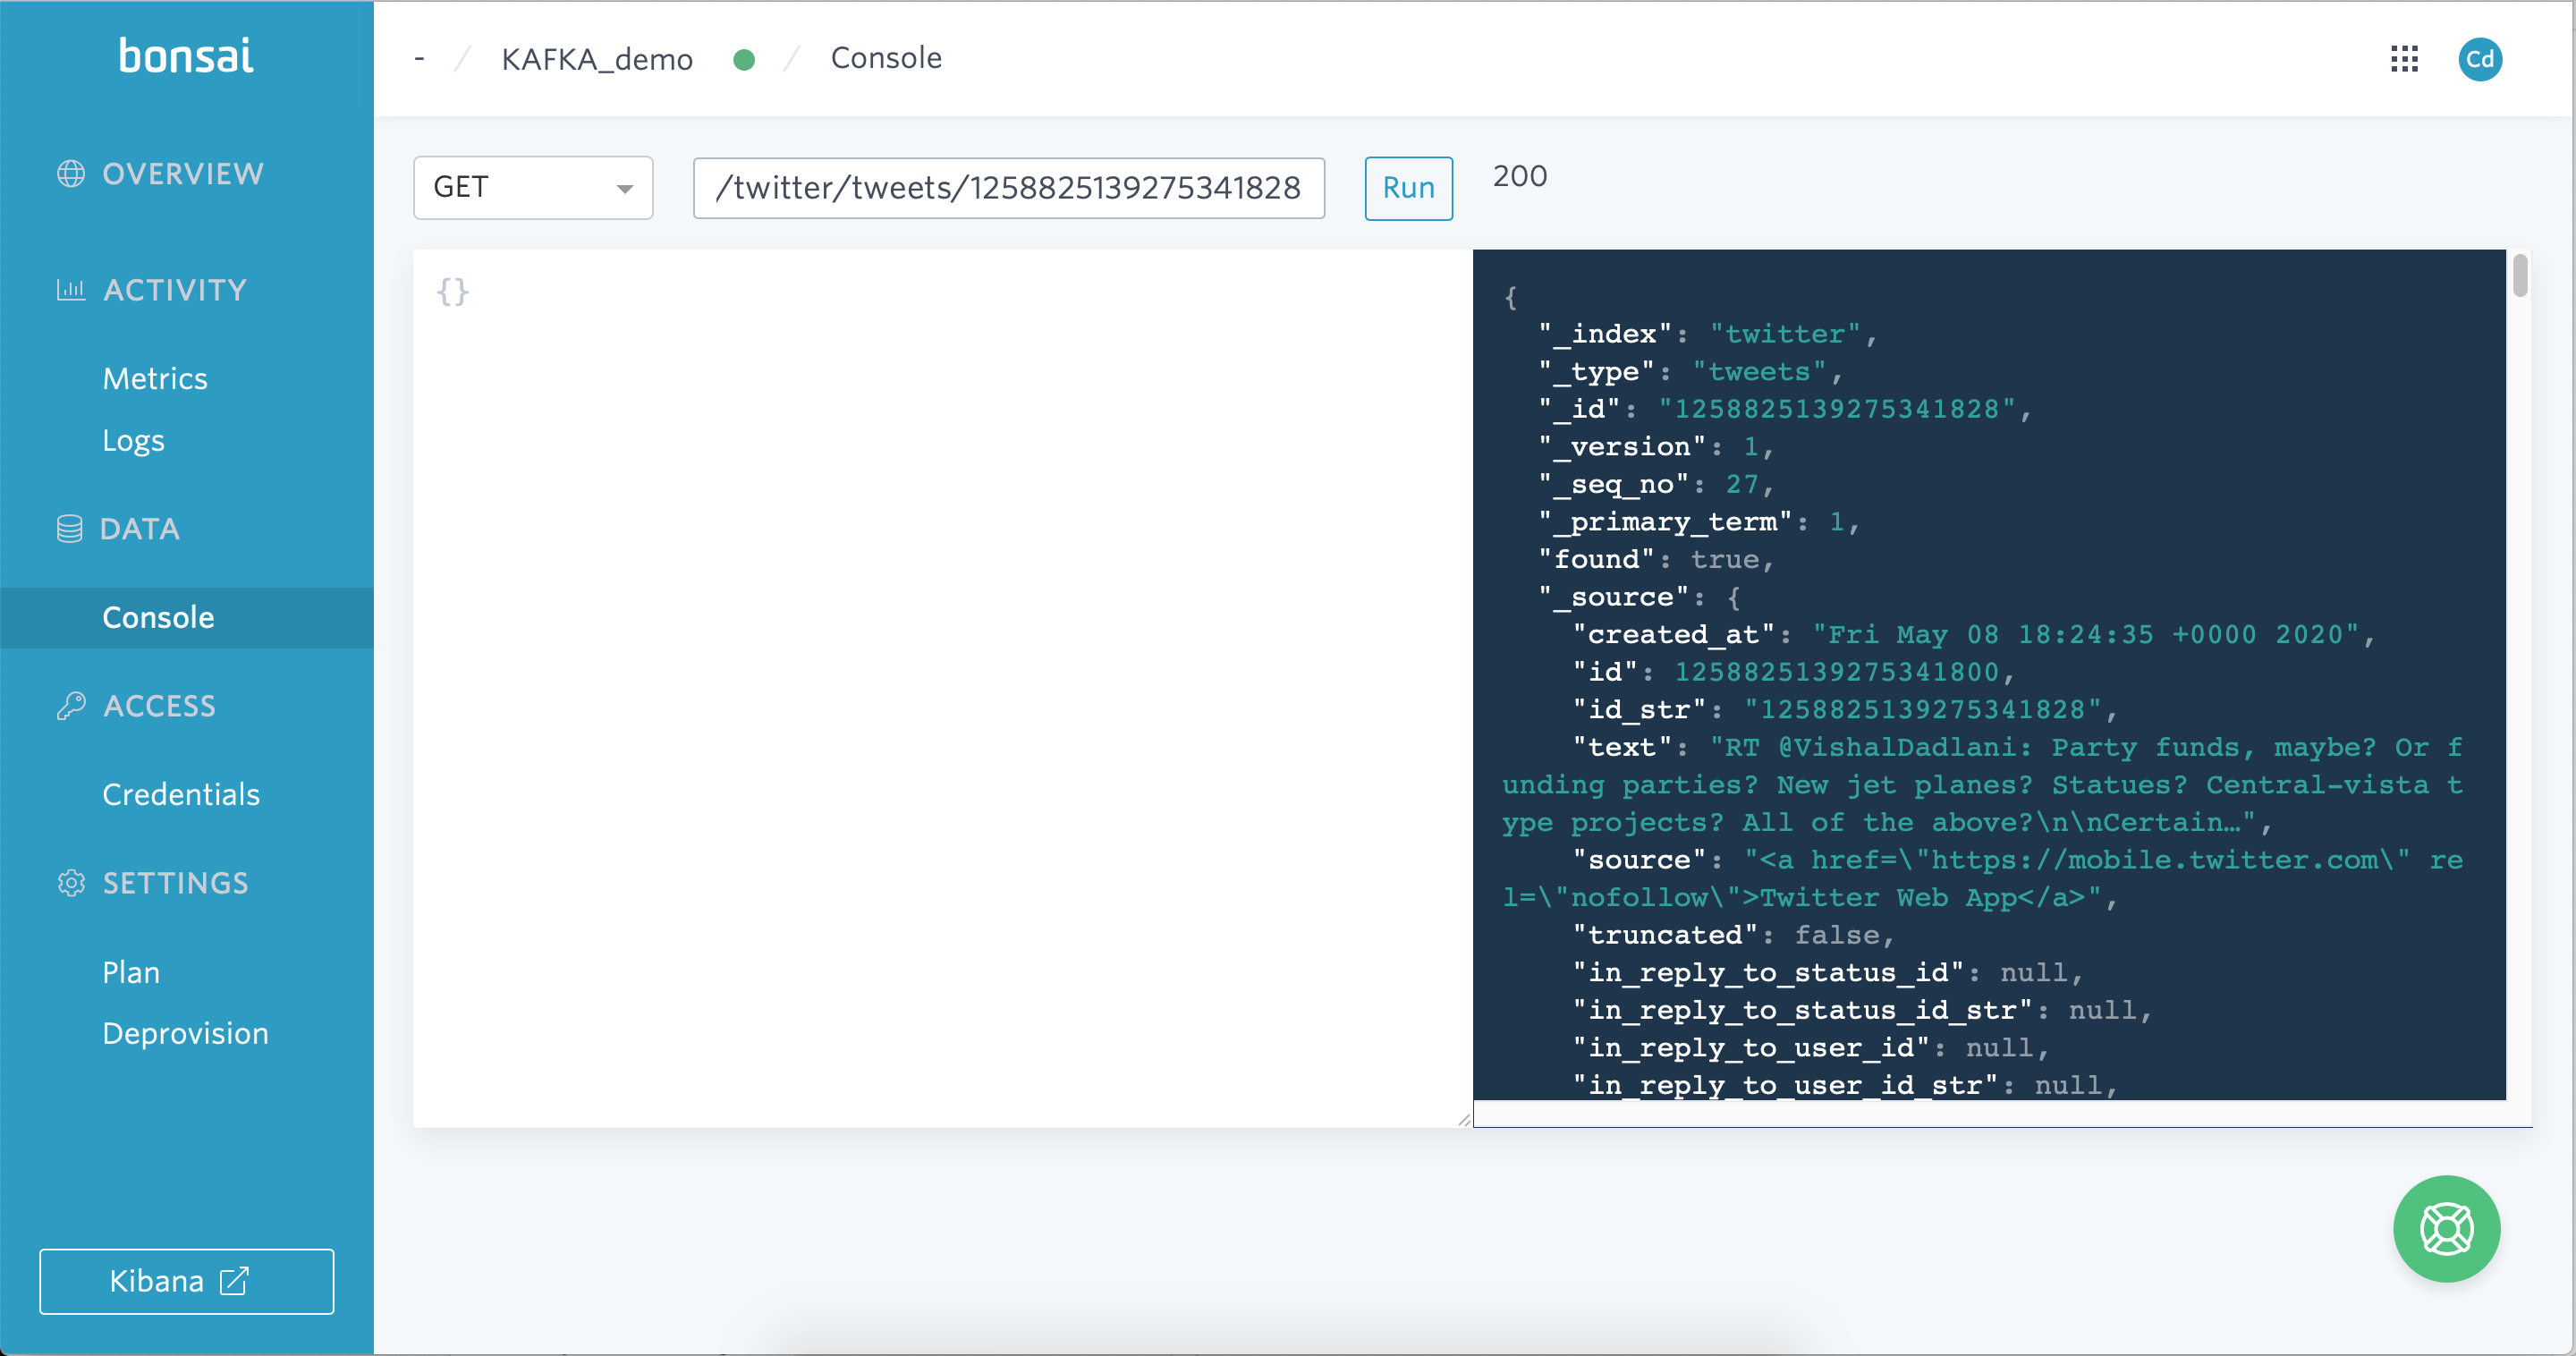Image resolution: width=2576 pixels, height=1356 pixels.
Task: Click the Cd user avatar
Action: tap(2480, 59)
